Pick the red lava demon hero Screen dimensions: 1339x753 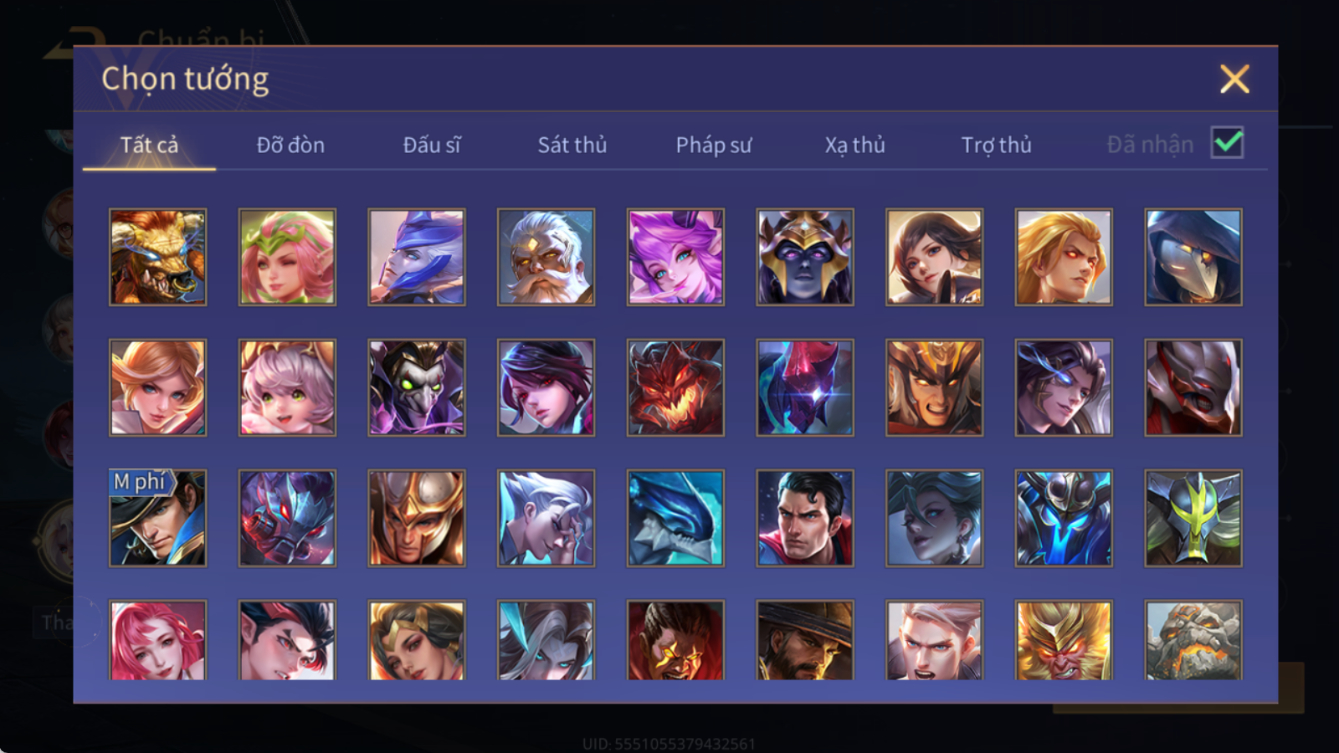click(x=676, y=387)
